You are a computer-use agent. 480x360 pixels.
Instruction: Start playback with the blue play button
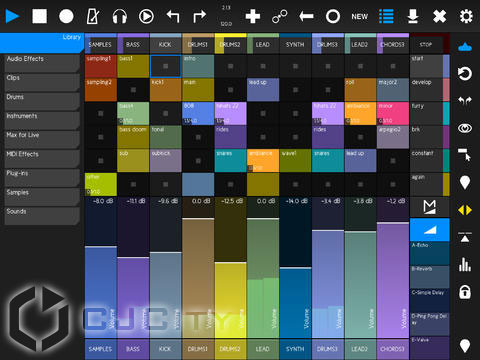click(x=13, y=16)
